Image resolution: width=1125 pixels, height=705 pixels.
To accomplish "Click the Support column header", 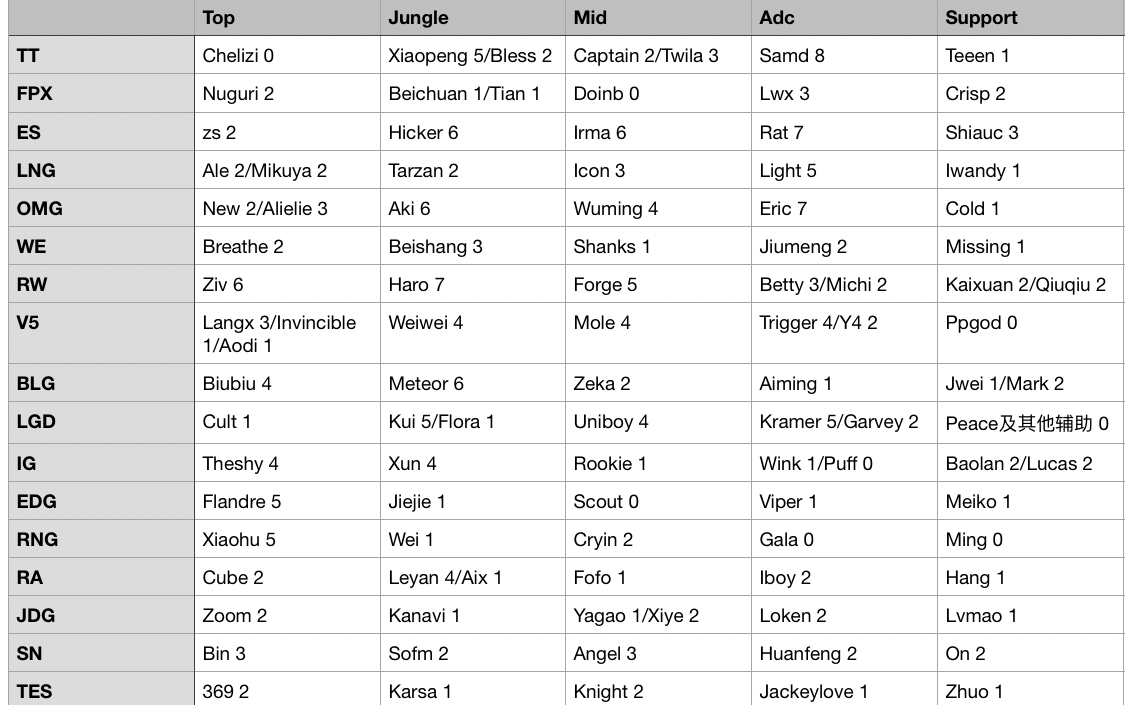I will pyautogui.click(x=1030, y=18).
